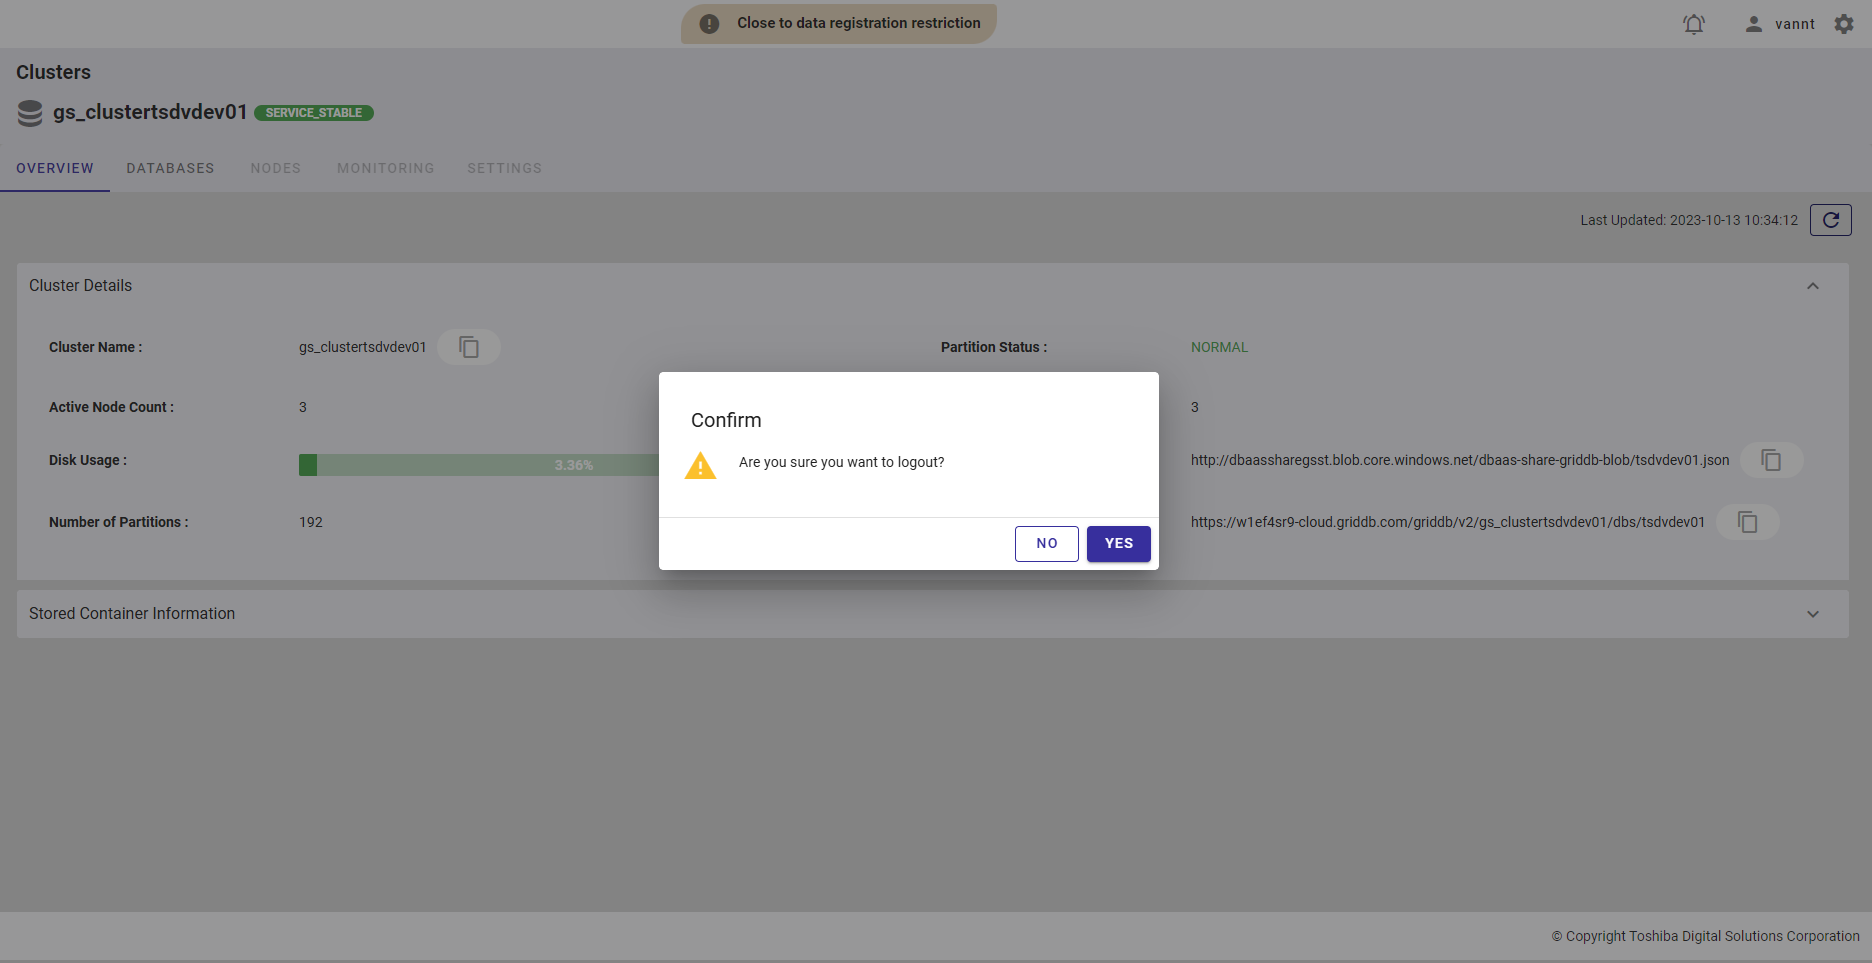Image resolution: width=1872 pixels, height=963 pixels.
Task: Cancel logout with the NO button
Action: point(1046,543)
